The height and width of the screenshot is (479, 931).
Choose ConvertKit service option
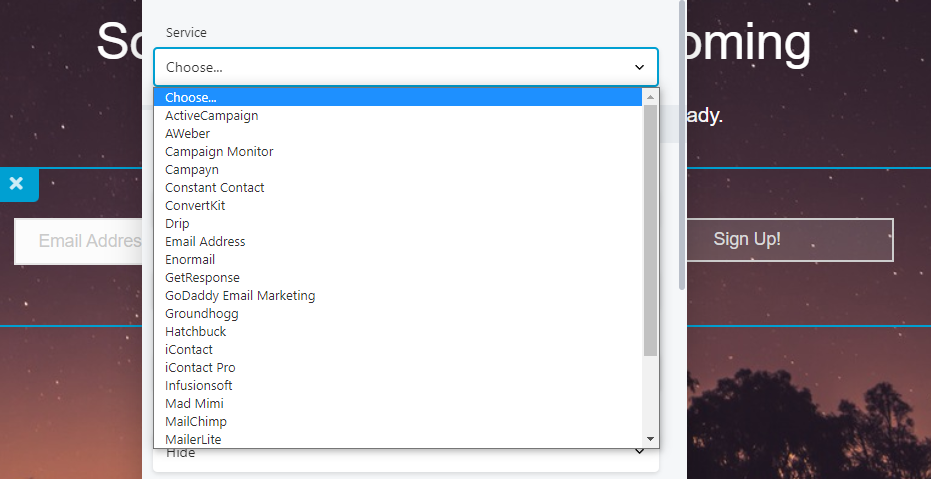(x=195, y=206)
